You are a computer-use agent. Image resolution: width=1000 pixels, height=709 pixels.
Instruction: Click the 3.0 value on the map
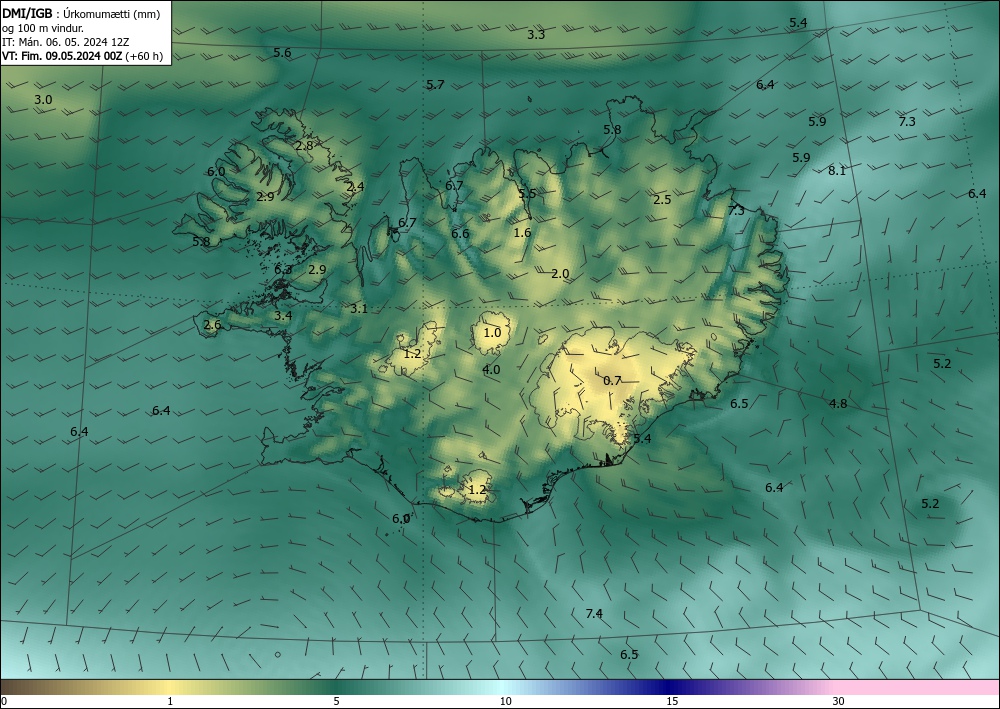(x=43, y=99)
